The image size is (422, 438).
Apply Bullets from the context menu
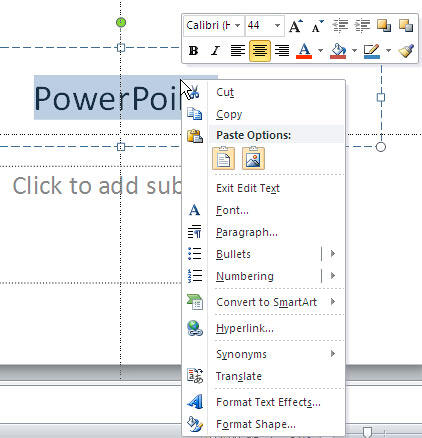click(x=233, y=254)
